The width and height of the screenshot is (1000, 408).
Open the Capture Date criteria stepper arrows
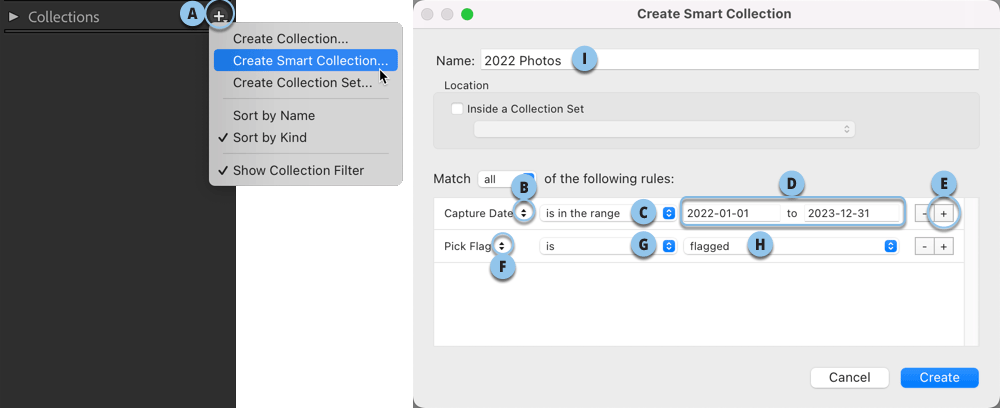[523, 213]
